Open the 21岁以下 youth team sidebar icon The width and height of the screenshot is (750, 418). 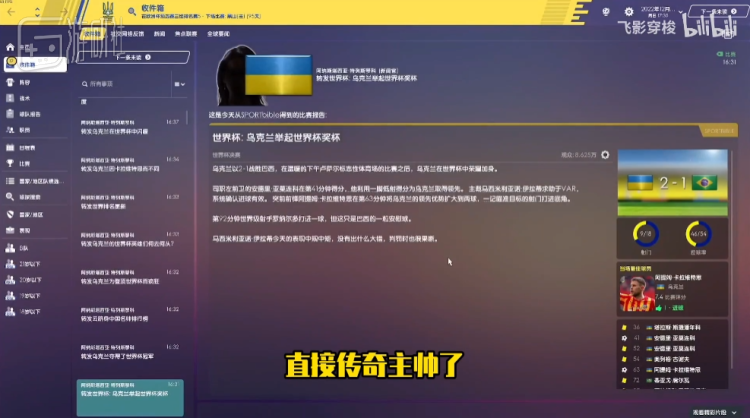pyautogui.click(x=10, y=264)
